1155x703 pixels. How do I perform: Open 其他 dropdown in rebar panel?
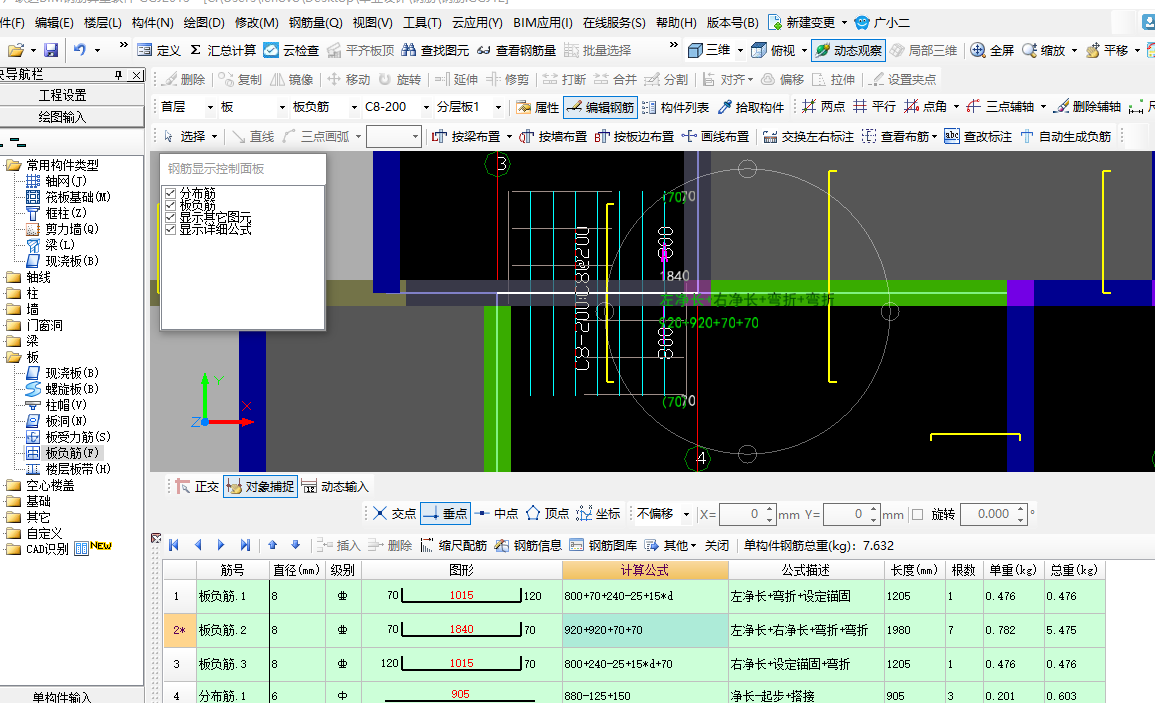pyautogui.click(x=670, y=545)
